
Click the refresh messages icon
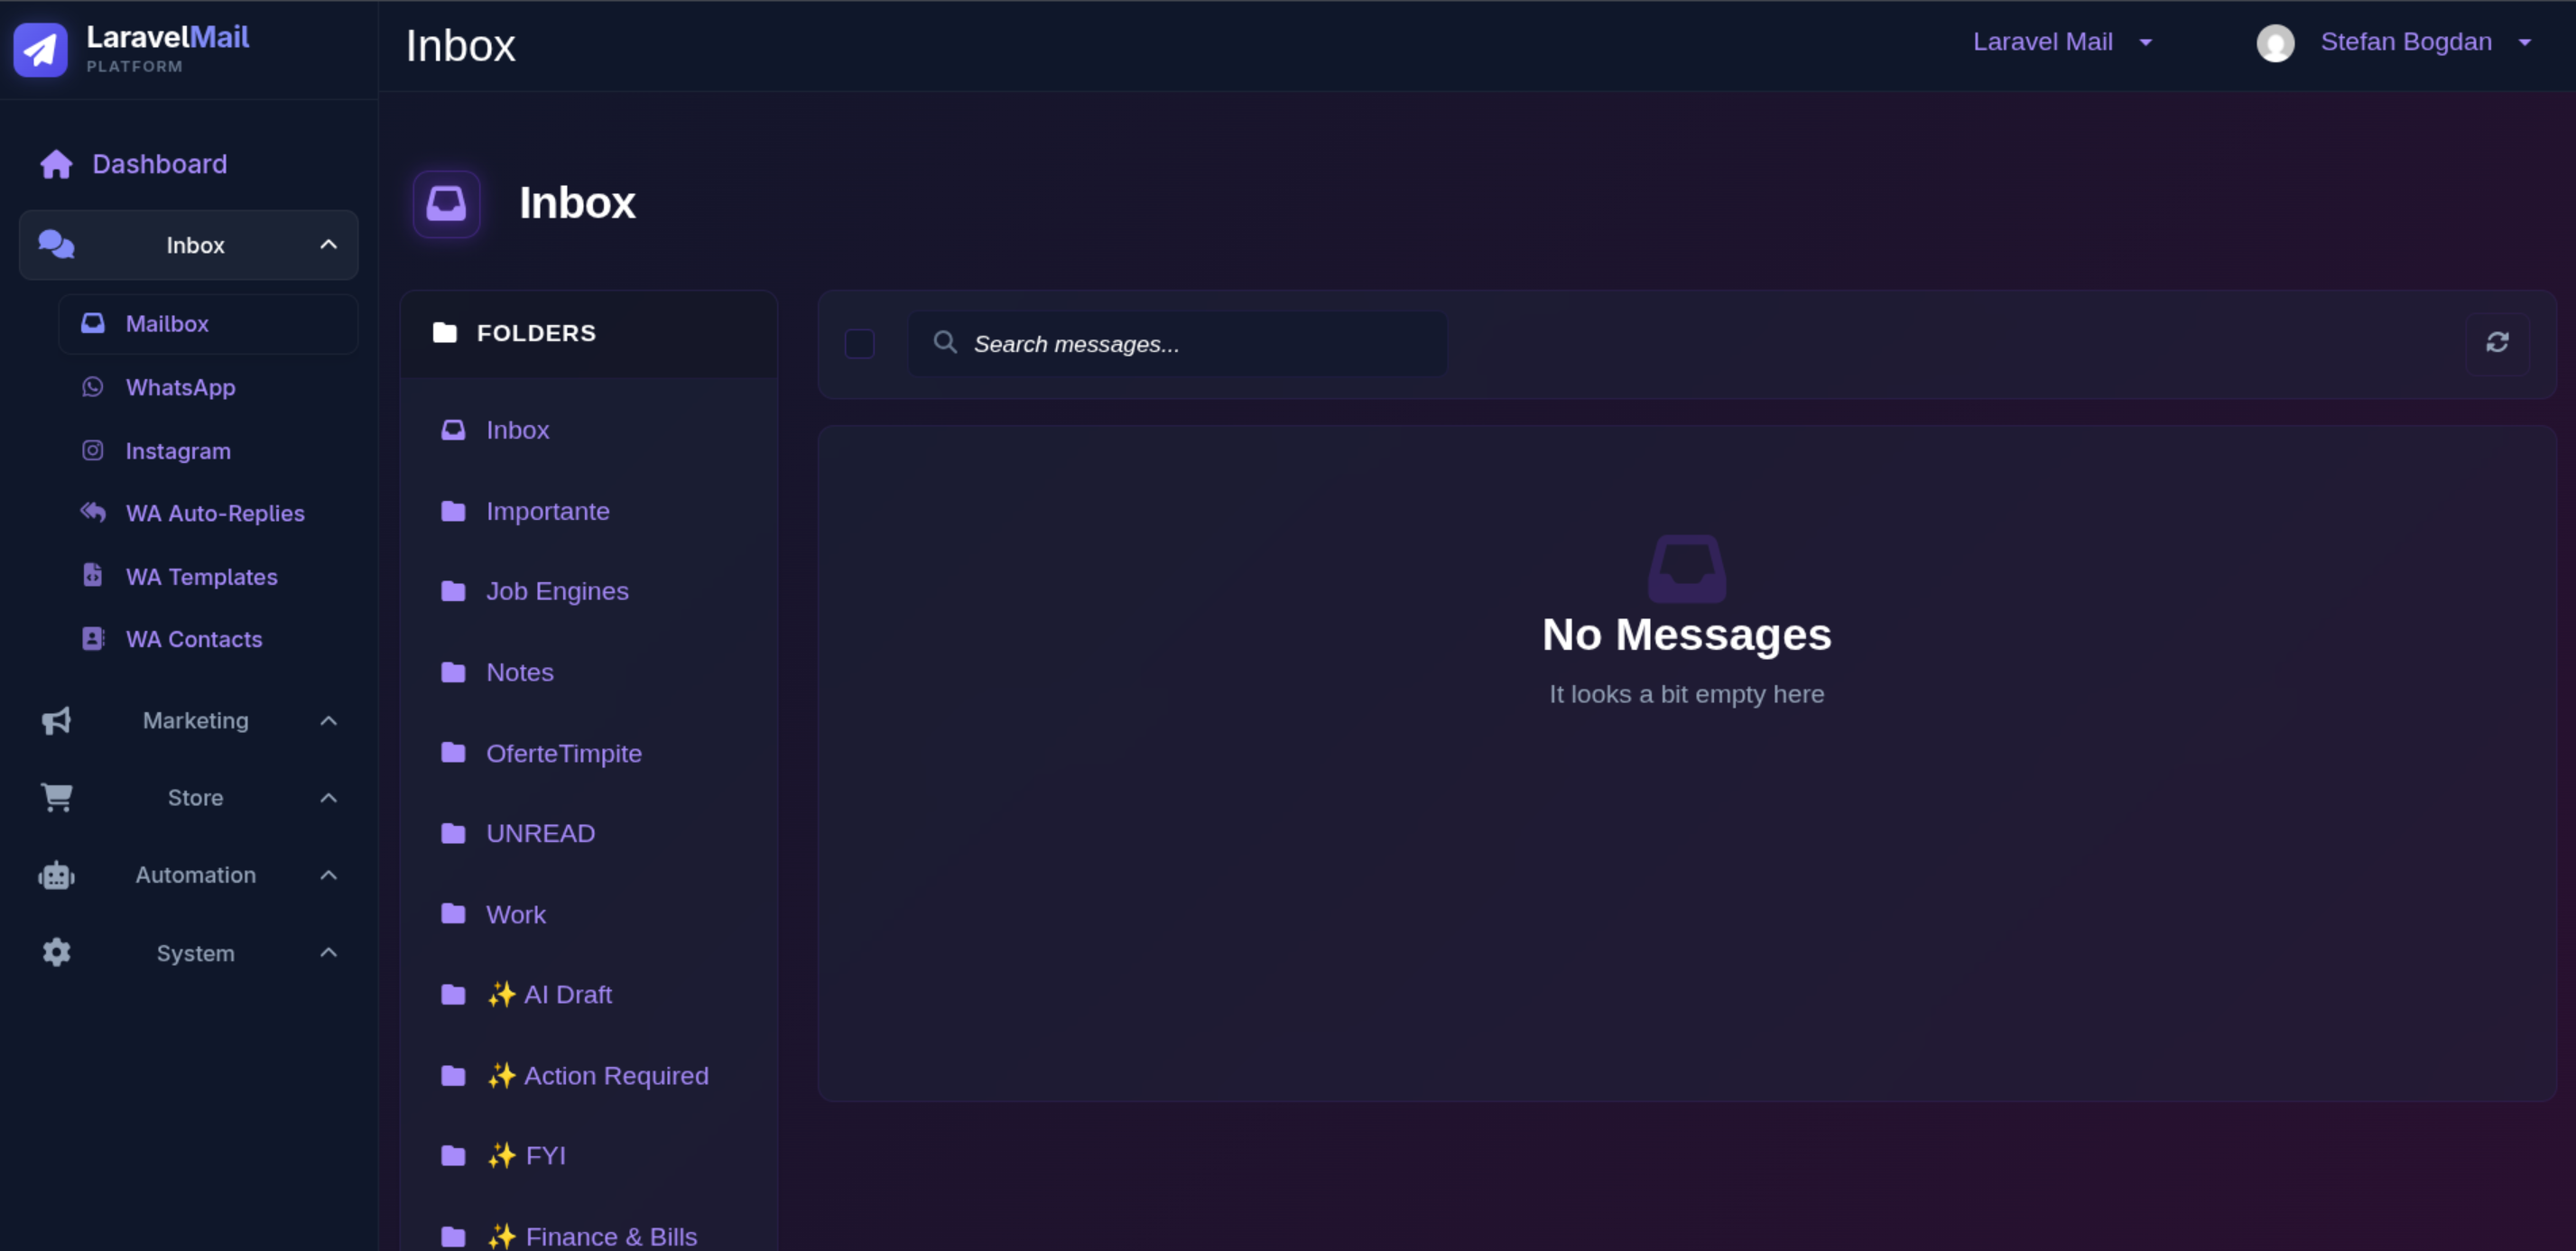click(2498, 343)
